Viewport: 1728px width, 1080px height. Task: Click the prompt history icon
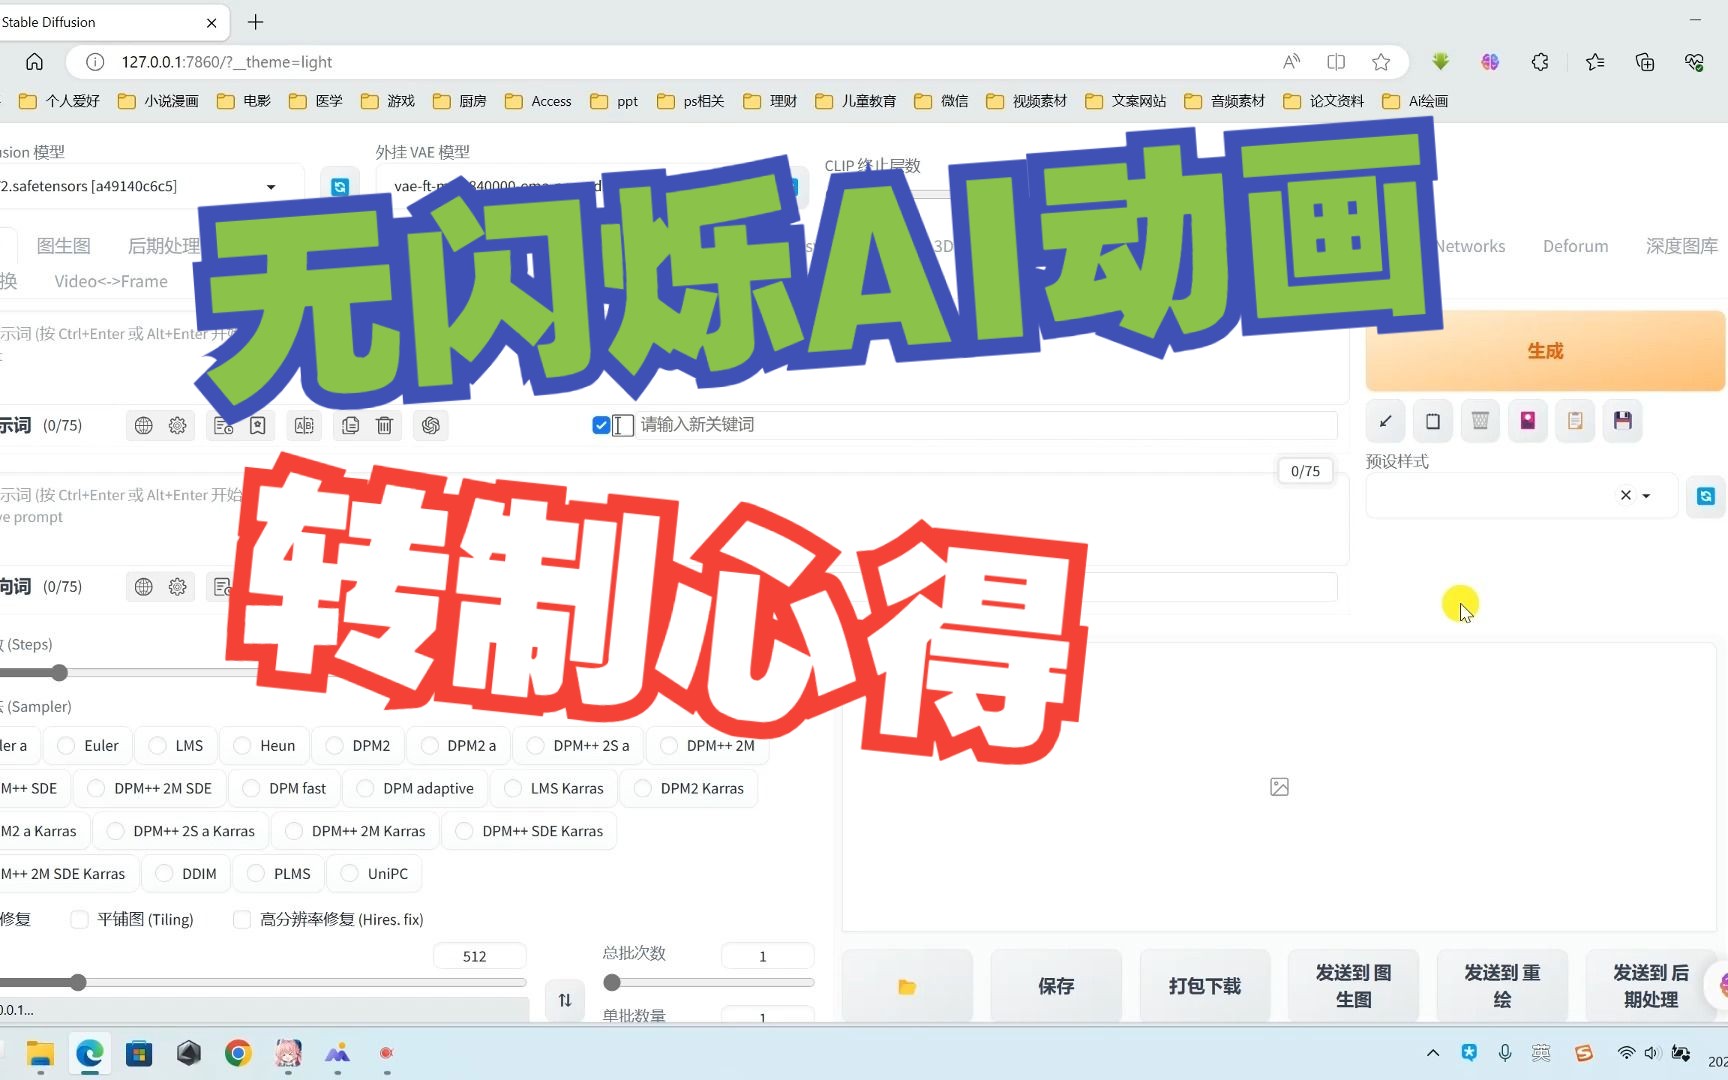click(x=224, y=426)
